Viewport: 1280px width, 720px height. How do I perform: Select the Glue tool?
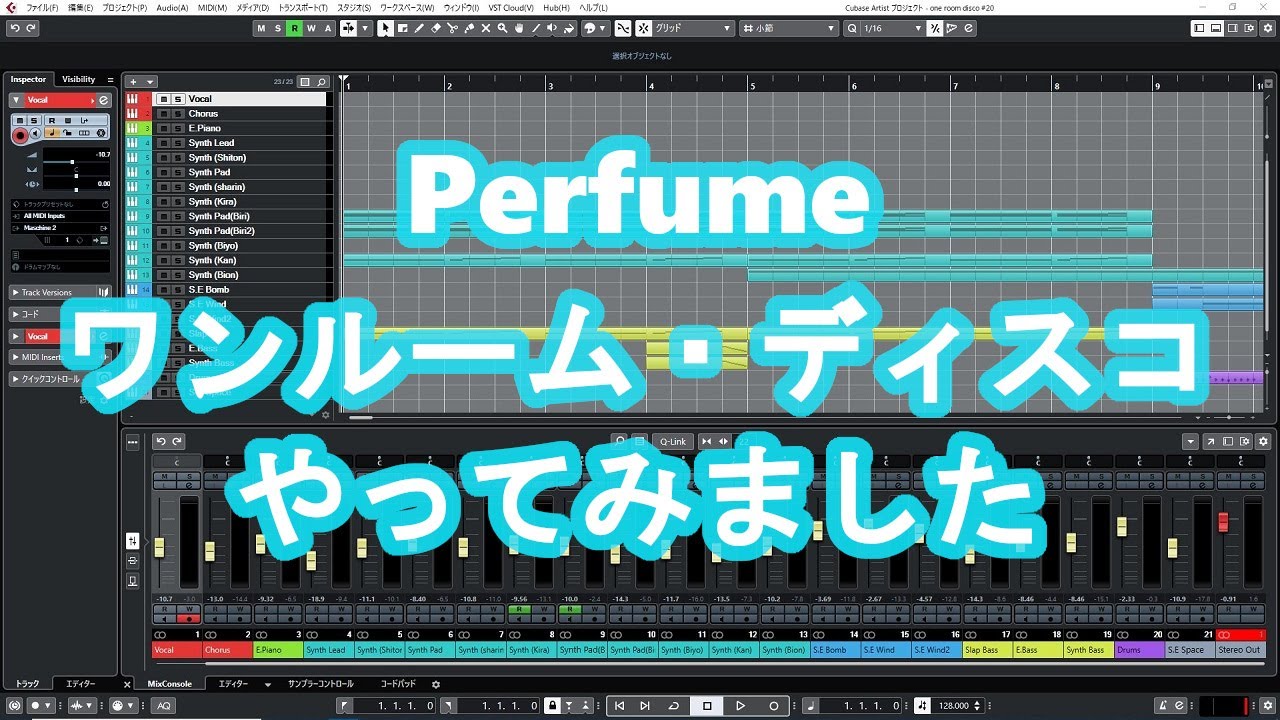click(470, 28)
